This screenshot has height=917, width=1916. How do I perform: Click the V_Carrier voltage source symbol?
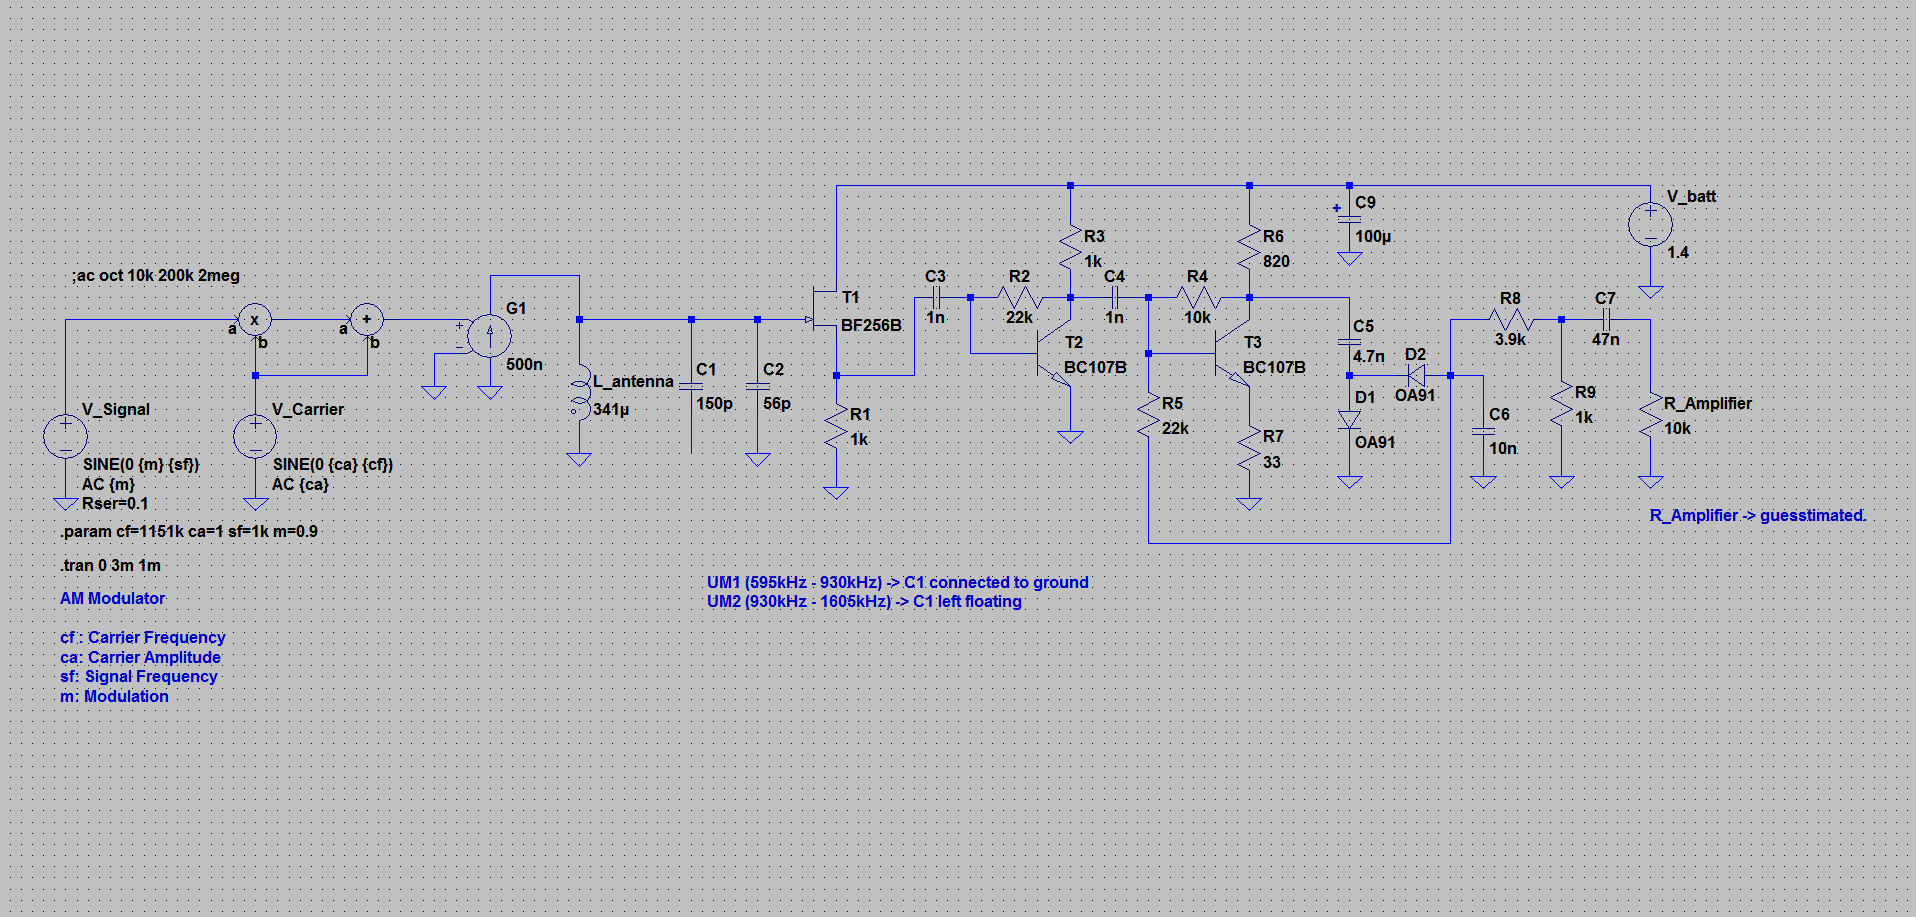pyautogui.click(x=255, y=436)
